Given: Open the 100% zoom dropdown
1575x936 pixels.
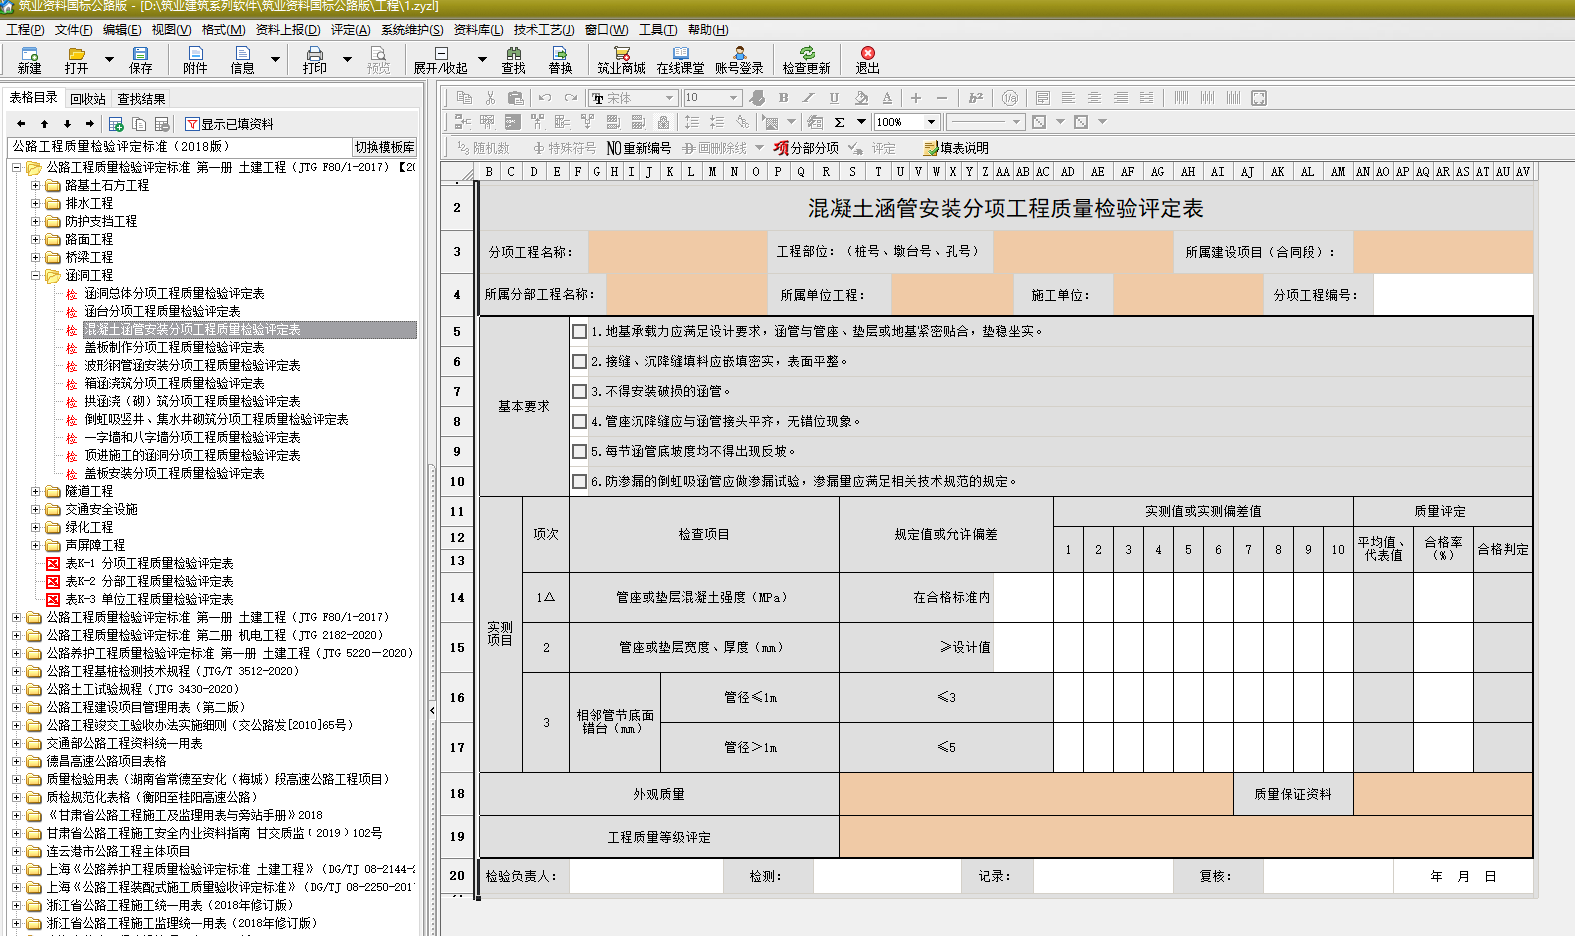Looking at the screenshot, I should tap(932, 122).
